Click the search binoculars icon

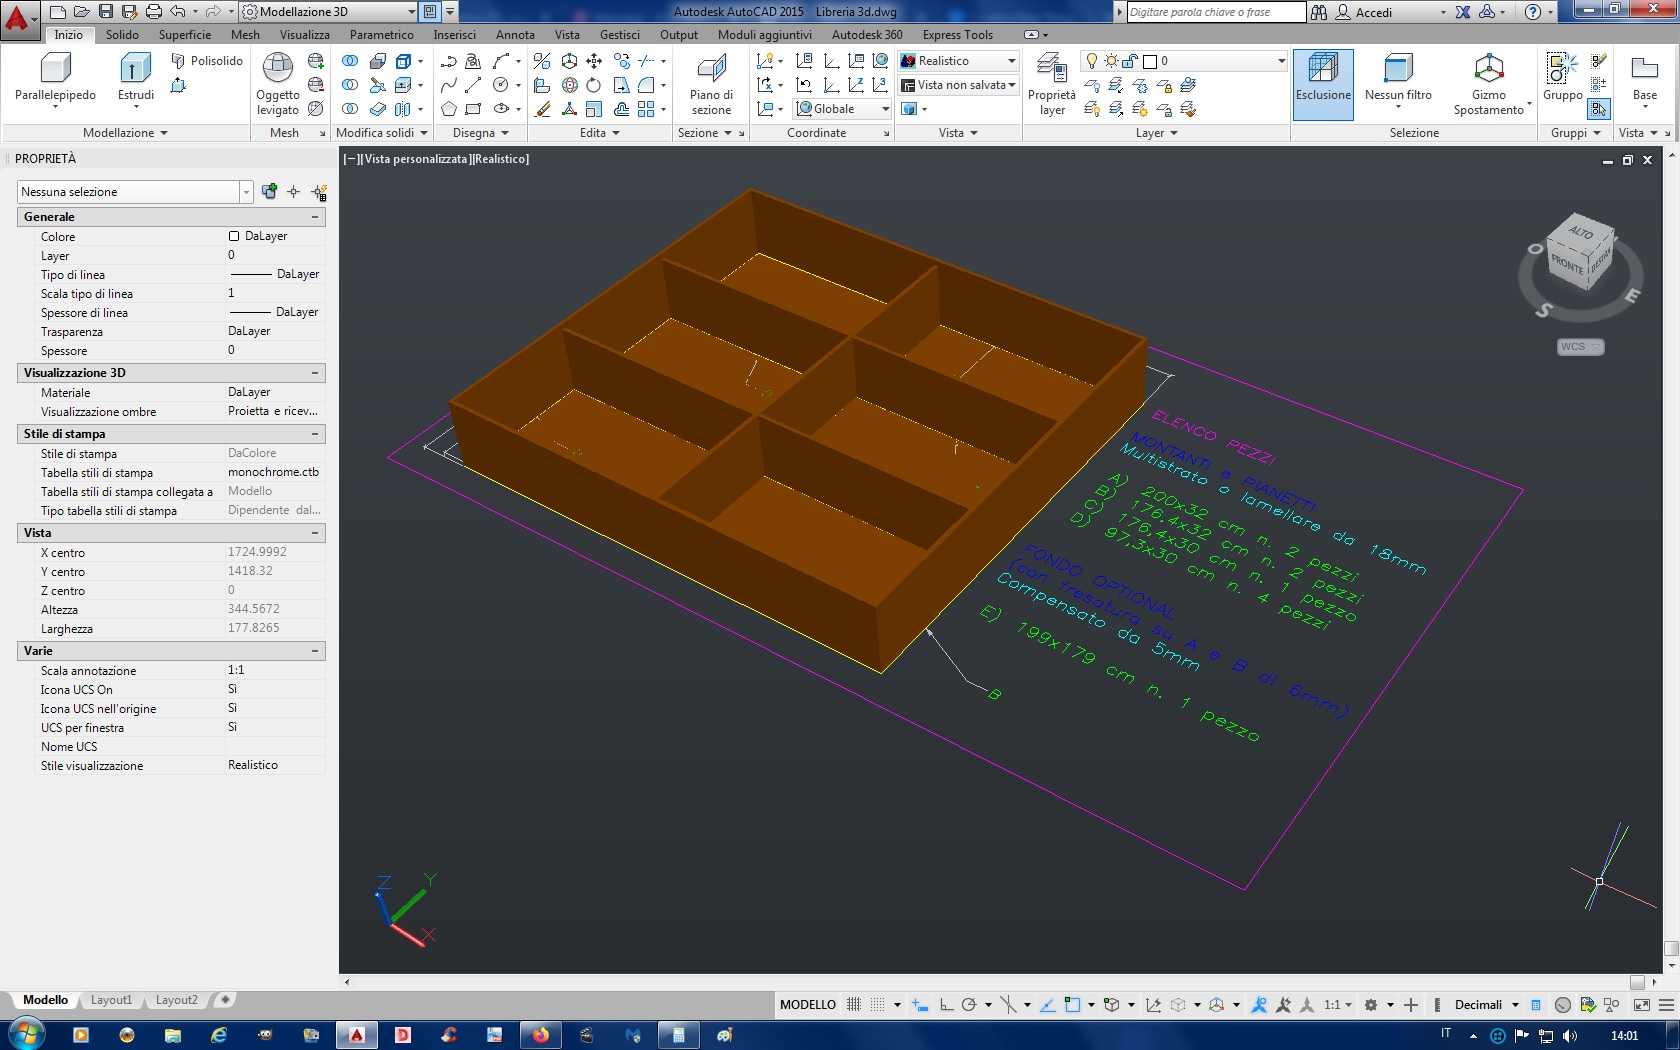(1319, 12)
